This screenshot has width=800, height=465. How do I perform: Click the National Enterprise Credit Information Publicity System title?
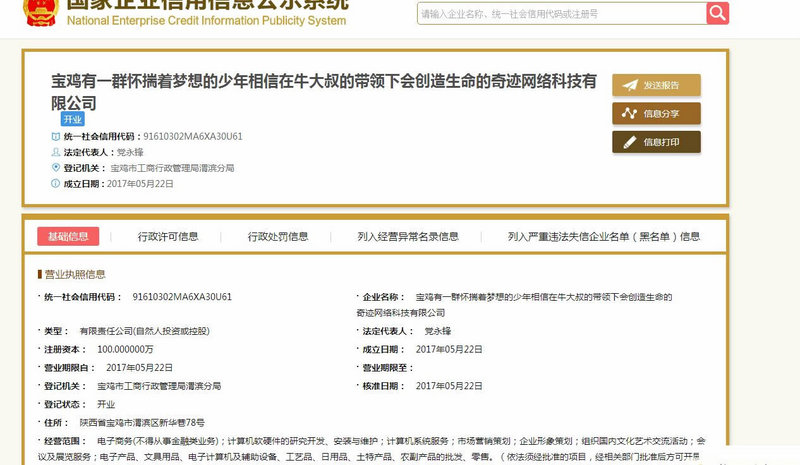206,20
